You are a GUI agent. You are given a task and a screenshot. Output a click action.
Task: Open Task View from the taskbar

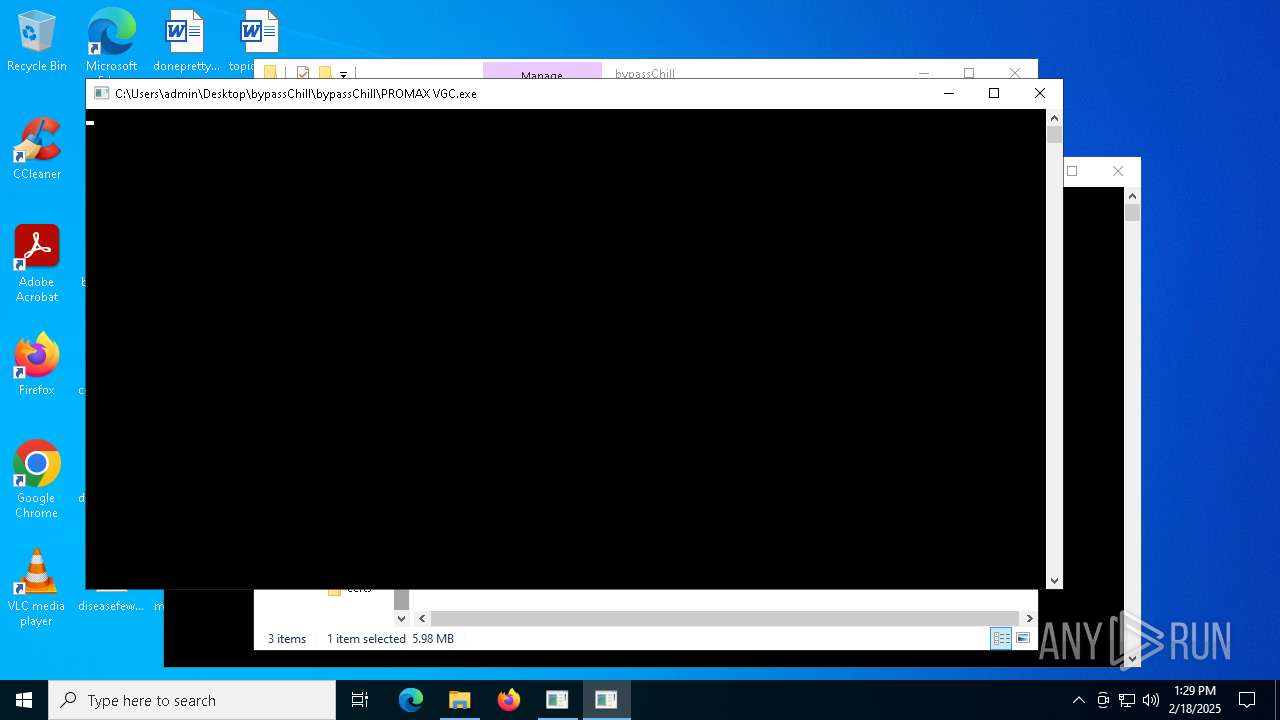[360, 700]
